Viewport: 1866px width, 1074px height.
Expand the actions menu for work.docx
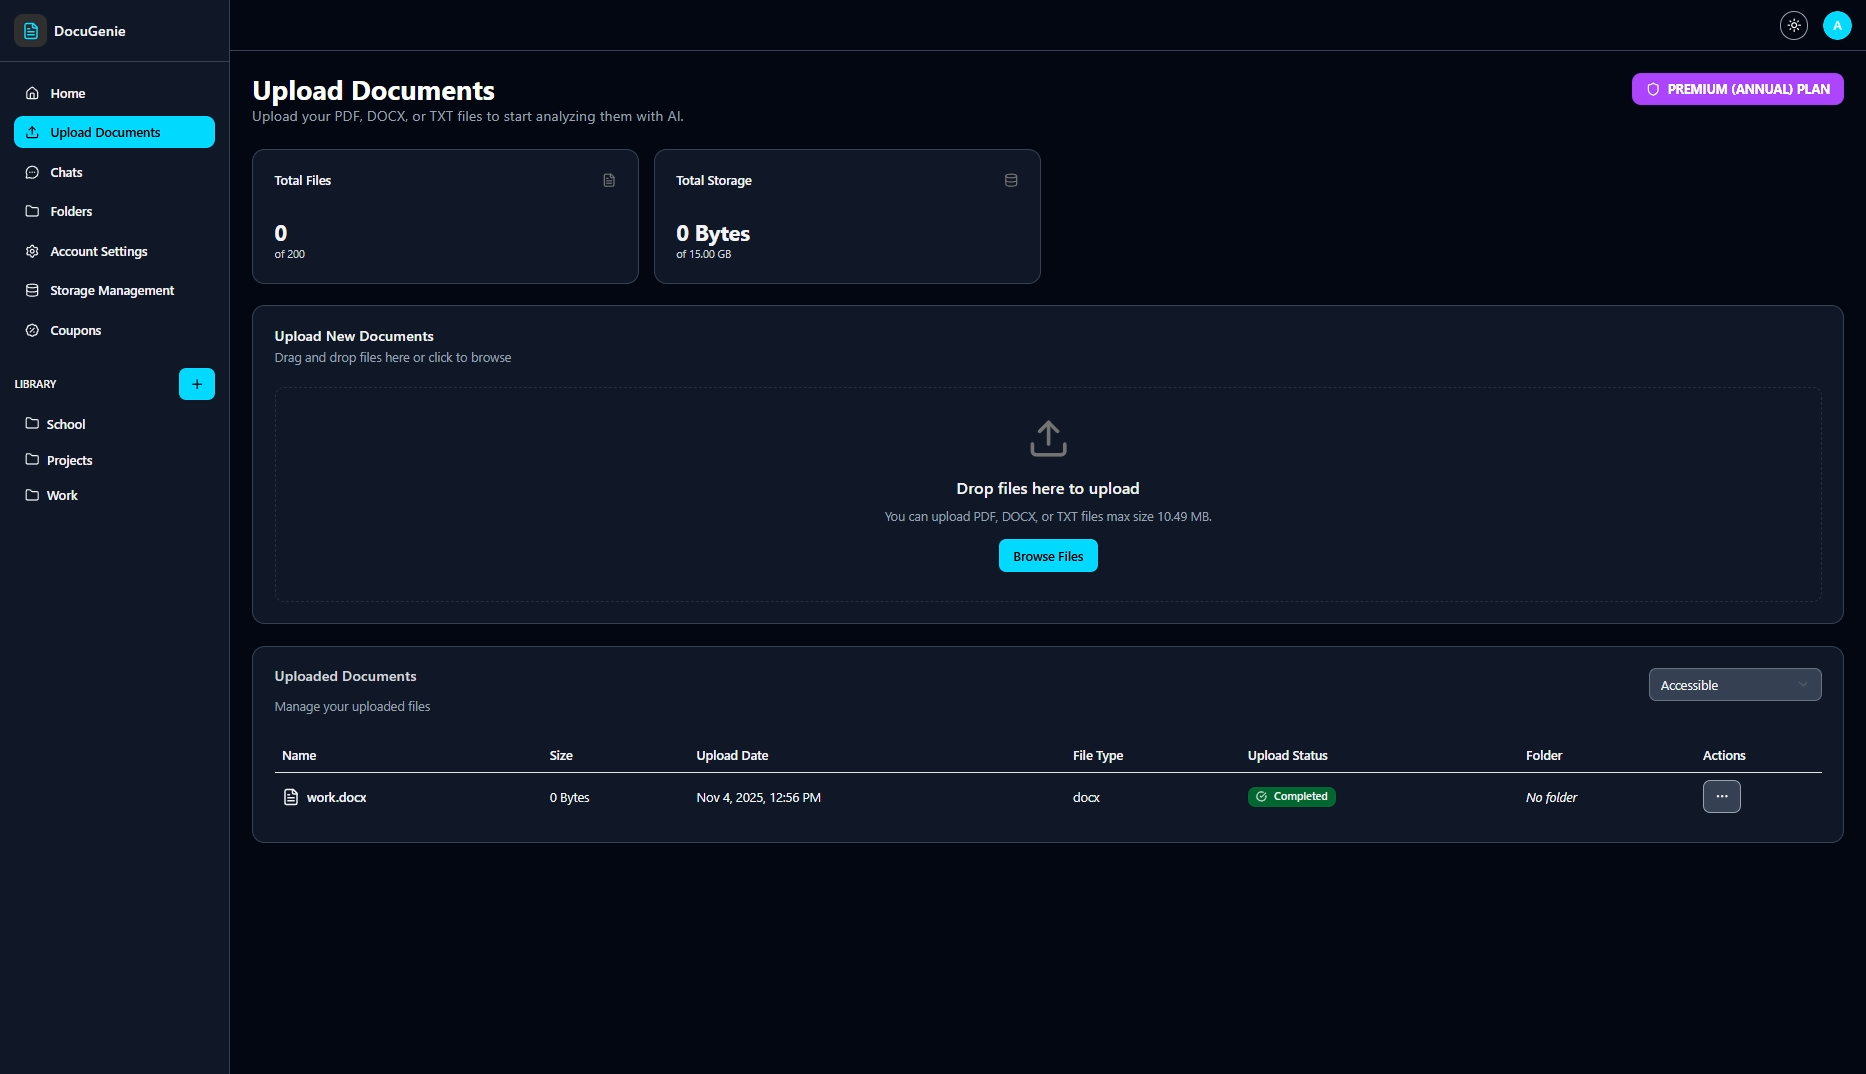[1721, 797]
